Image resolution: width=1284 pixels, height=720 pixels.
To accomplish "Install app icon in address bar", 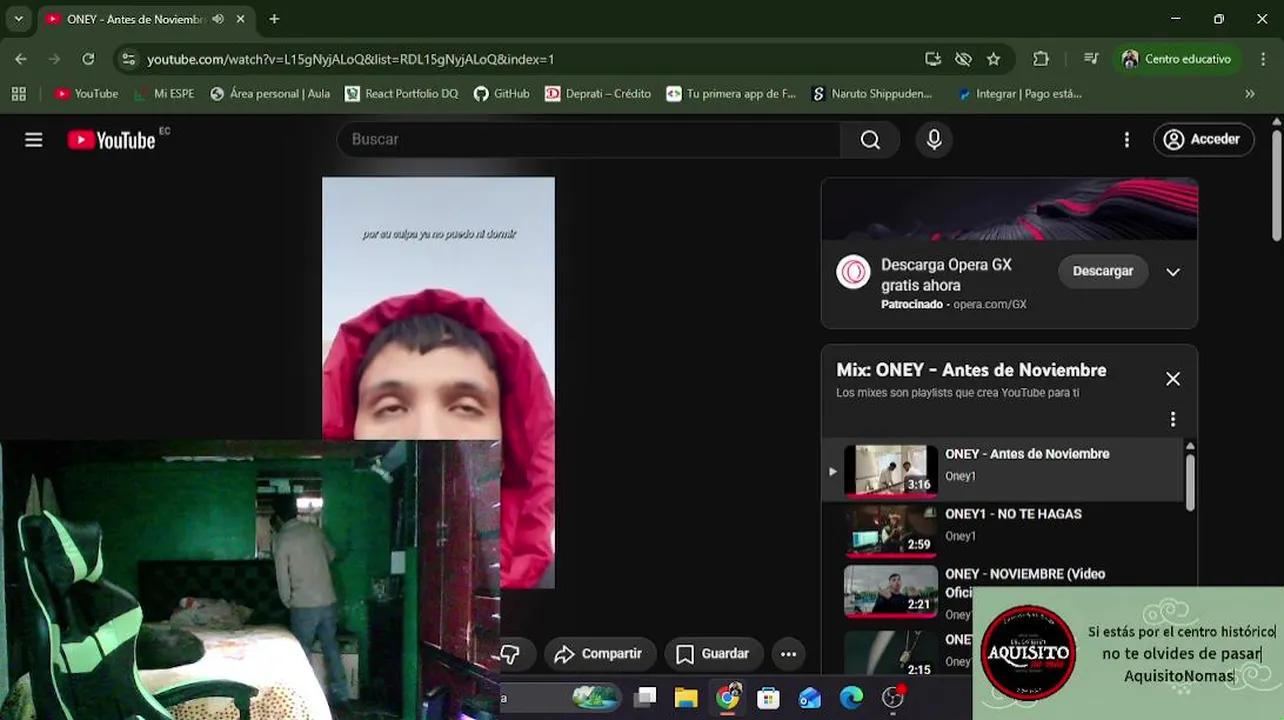I will [933, 59].
